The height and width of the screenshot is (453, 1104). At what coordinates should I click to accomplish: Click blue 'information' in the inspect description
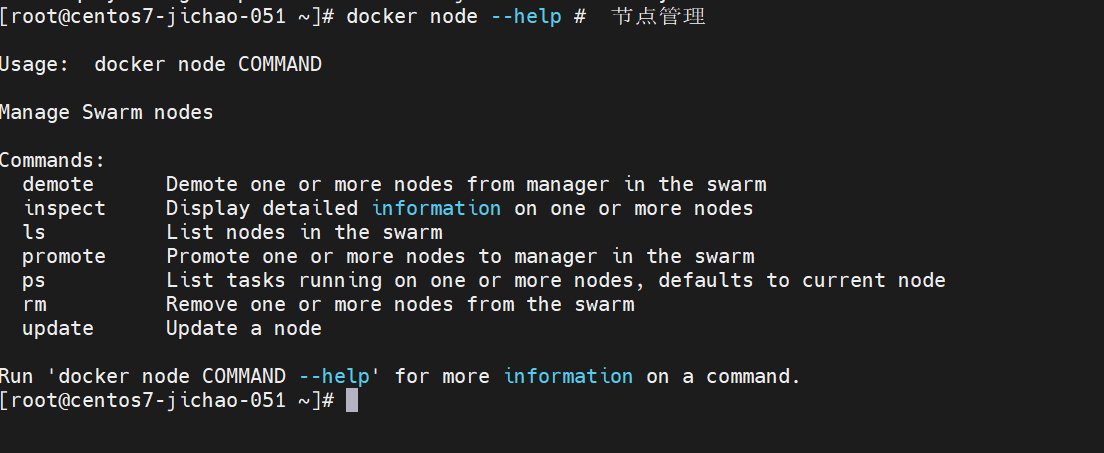click(x=437, y=209)
